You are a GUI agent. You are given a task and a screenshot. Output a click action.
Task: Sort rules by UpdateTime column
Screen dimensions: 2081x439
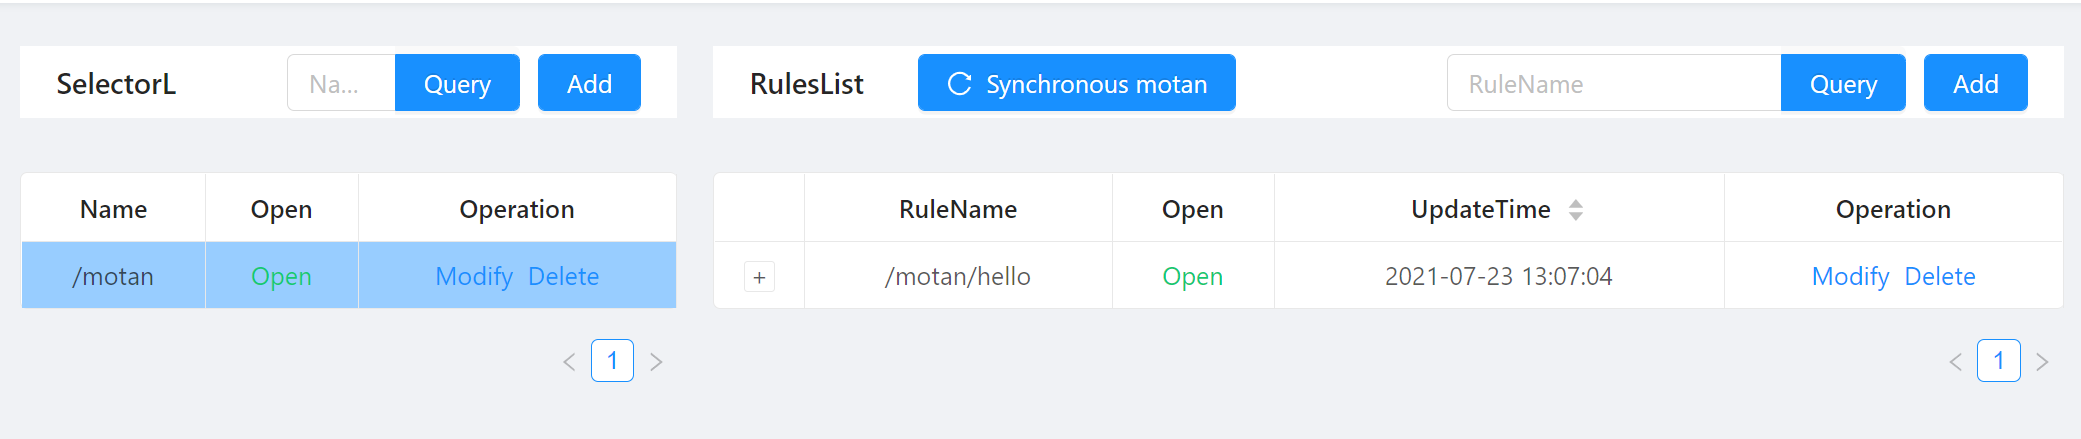[x=1575, y=210]
